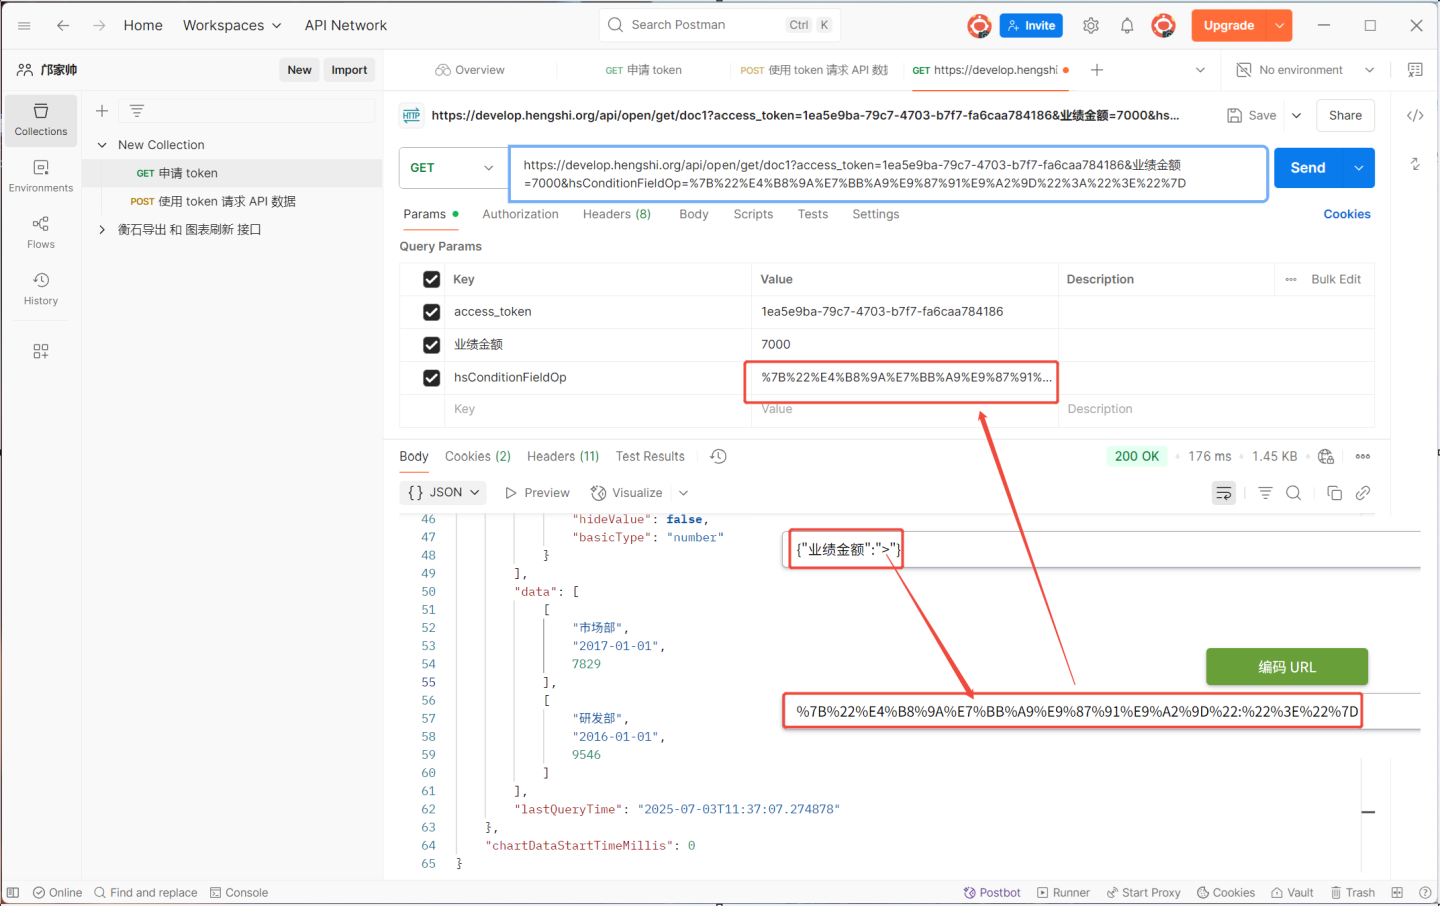The height and width of the screenshot is (906, 1440).
Task: Open the GET method dropdown
Action: 453,168
